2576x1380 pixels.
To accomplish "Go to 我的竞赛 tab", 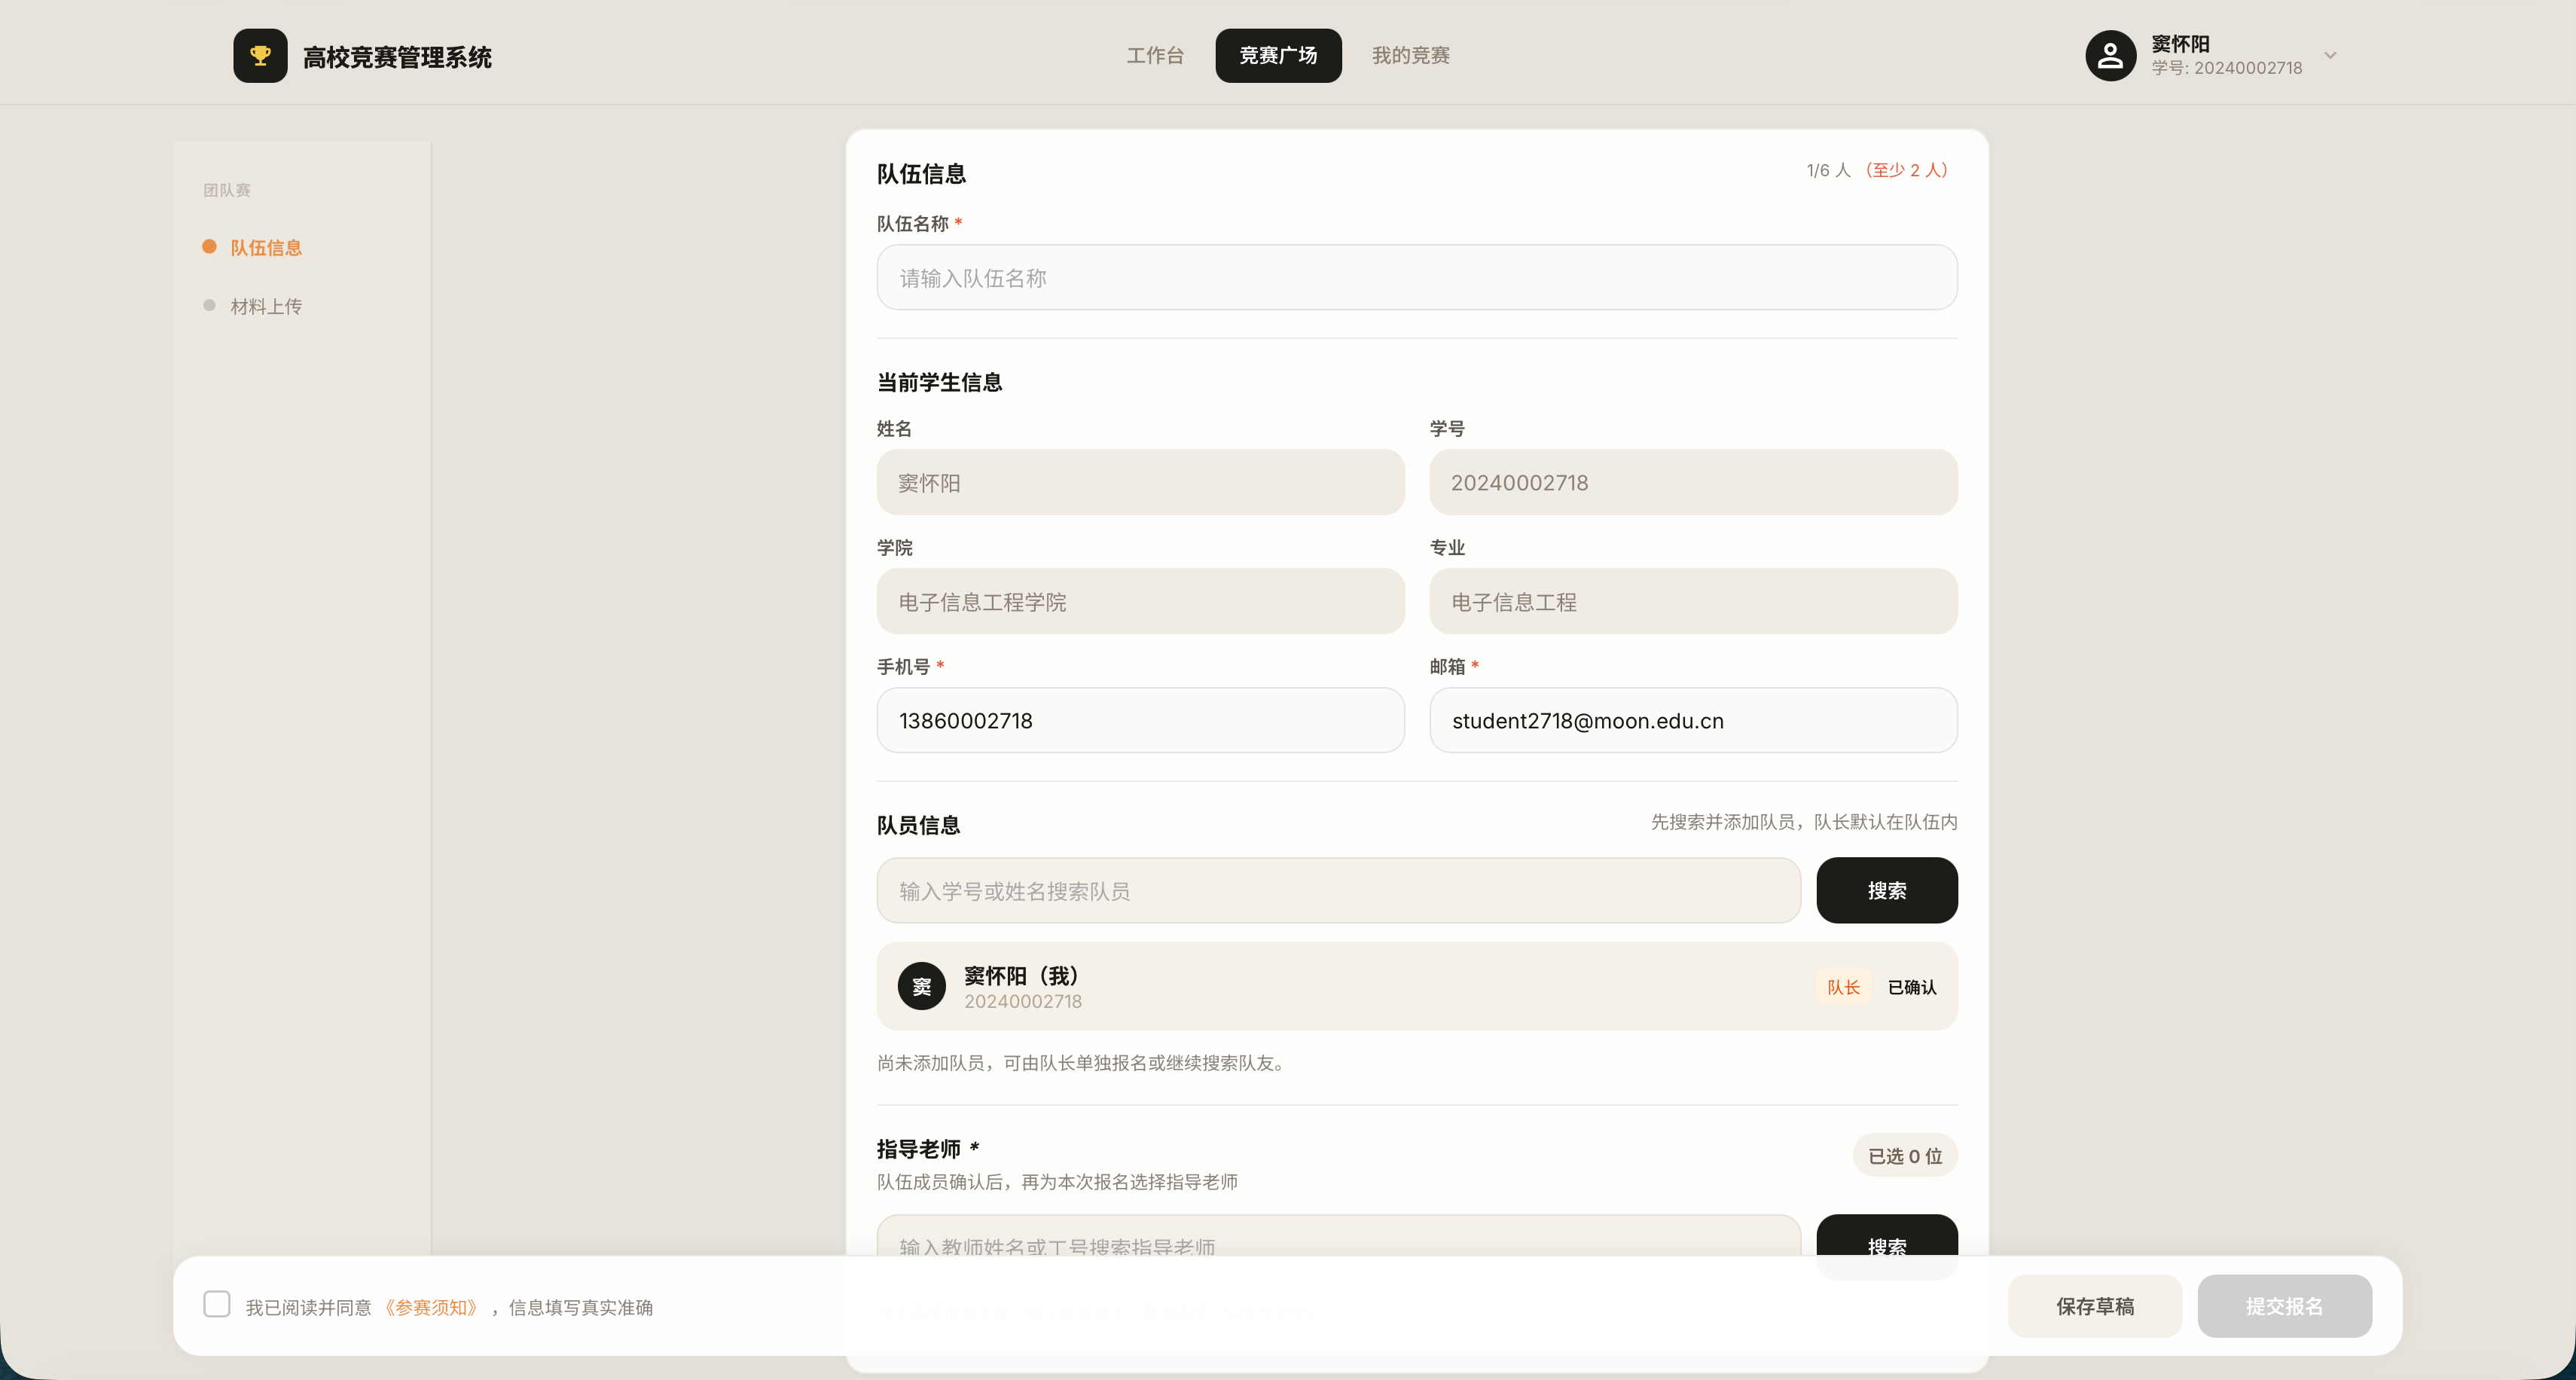I will pos(1410,56).
